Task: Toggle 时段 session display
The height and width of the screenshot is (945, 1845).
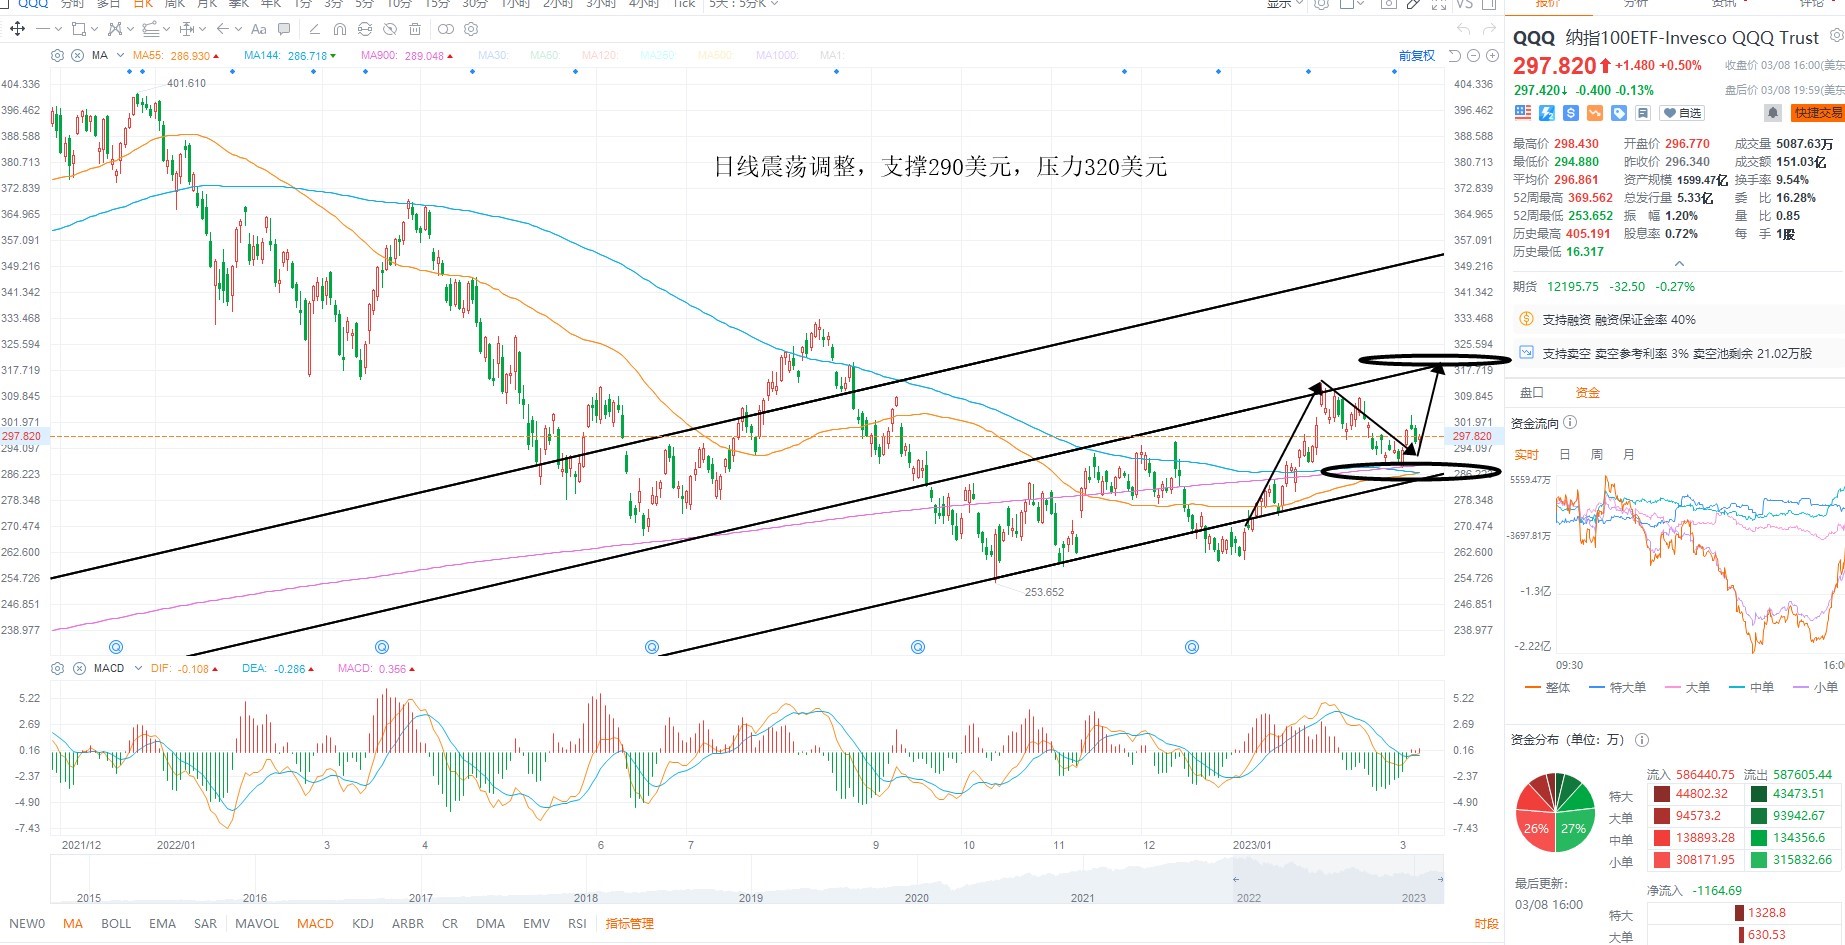Action: pyautogui.click(x=1486, y=924)
